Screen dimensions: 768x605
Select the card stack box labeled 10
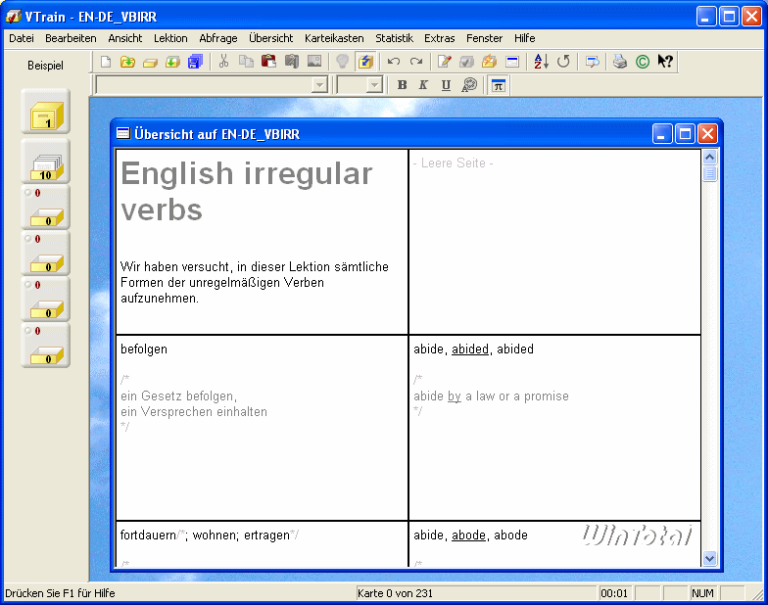(x=46, y=161)
